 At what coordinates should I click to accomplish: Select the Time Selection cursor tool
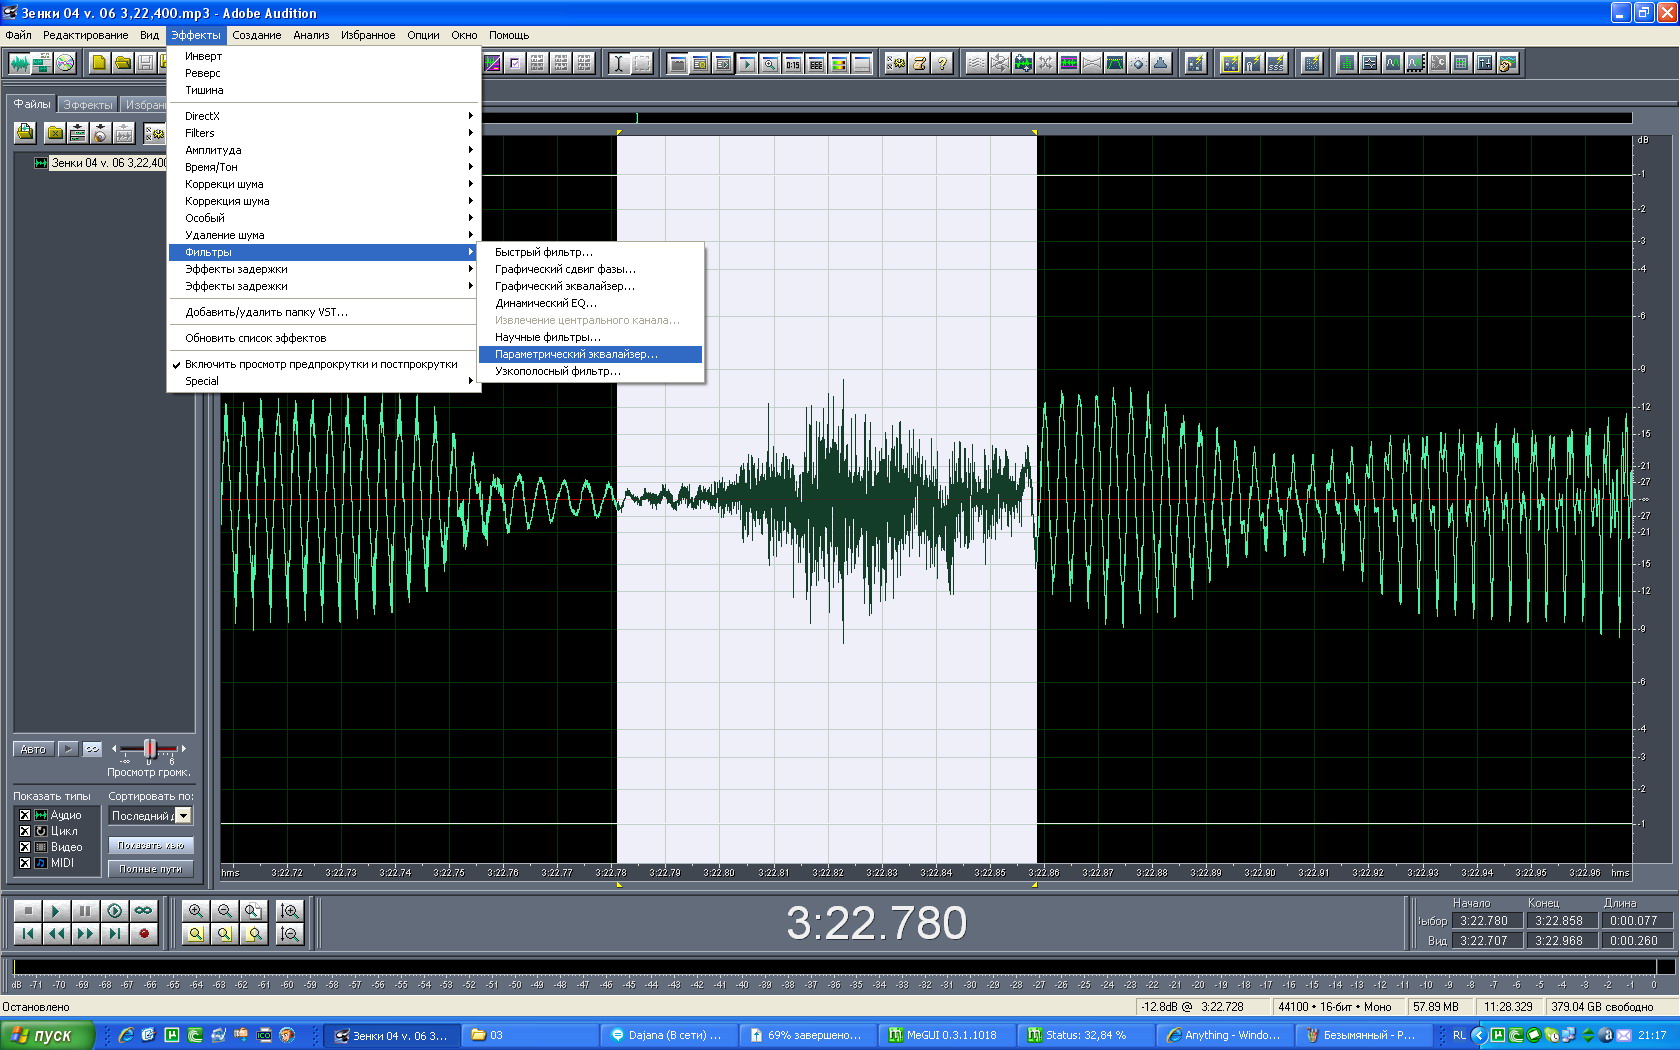618,64
